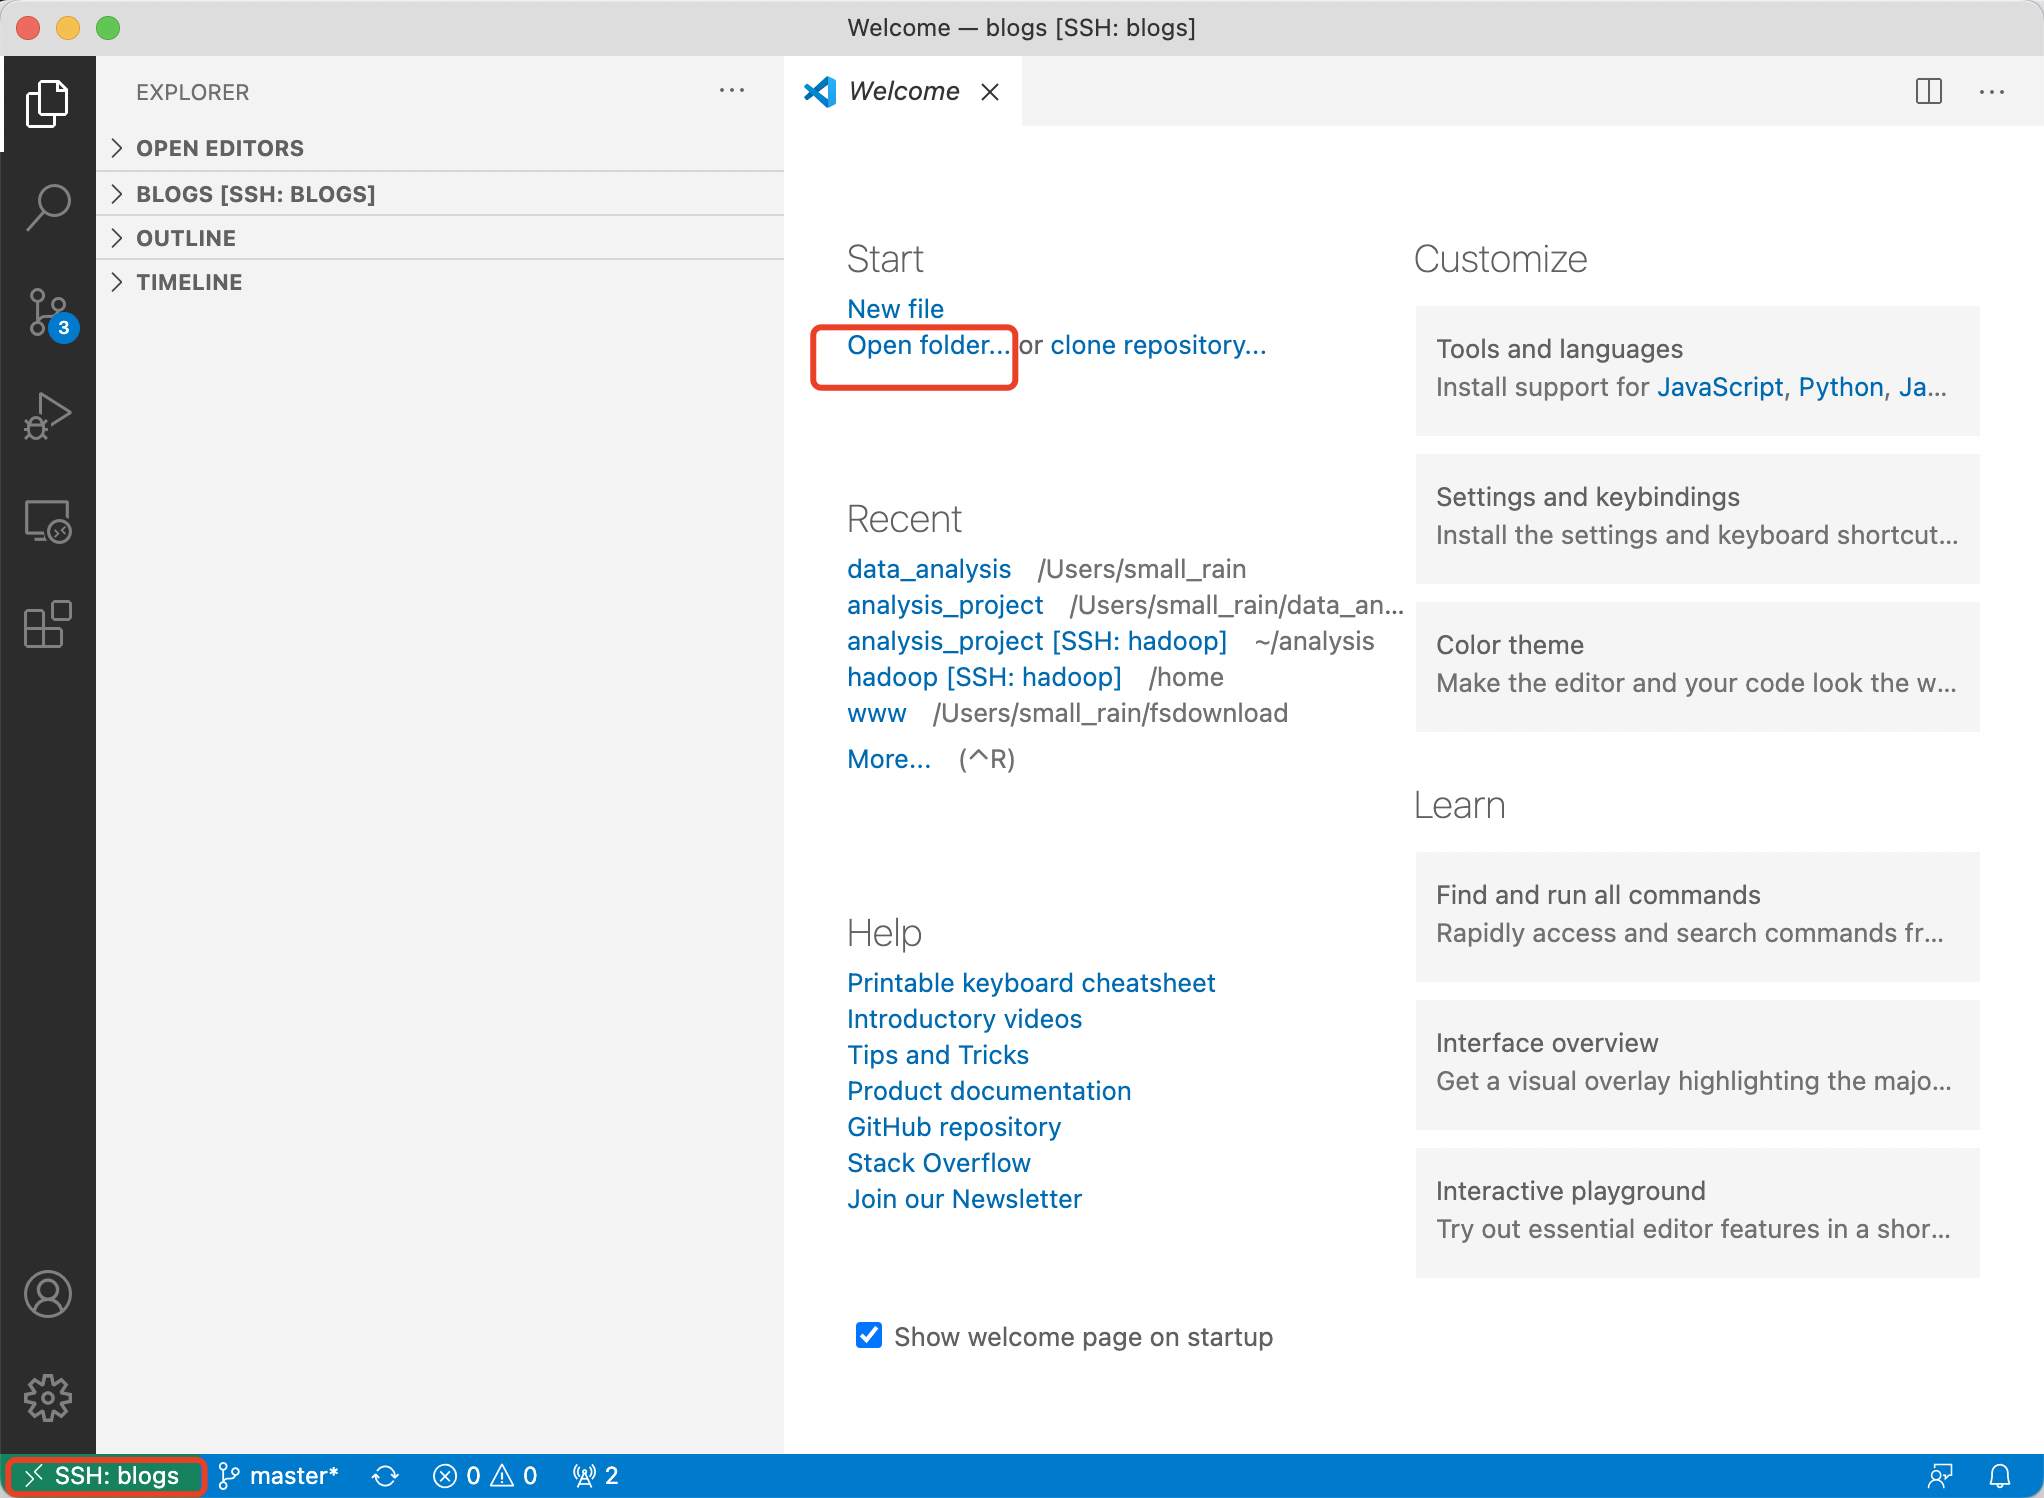Open the Extensions view
The height and width of the screenshot is (1498, 2044).
point(47,625)
